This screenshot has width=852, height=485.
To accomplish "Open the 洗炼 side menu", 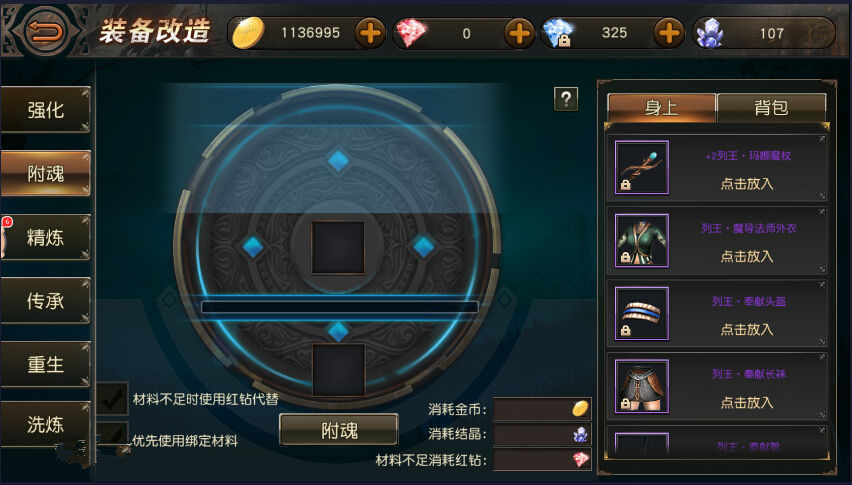I will (x=46, y=425).
